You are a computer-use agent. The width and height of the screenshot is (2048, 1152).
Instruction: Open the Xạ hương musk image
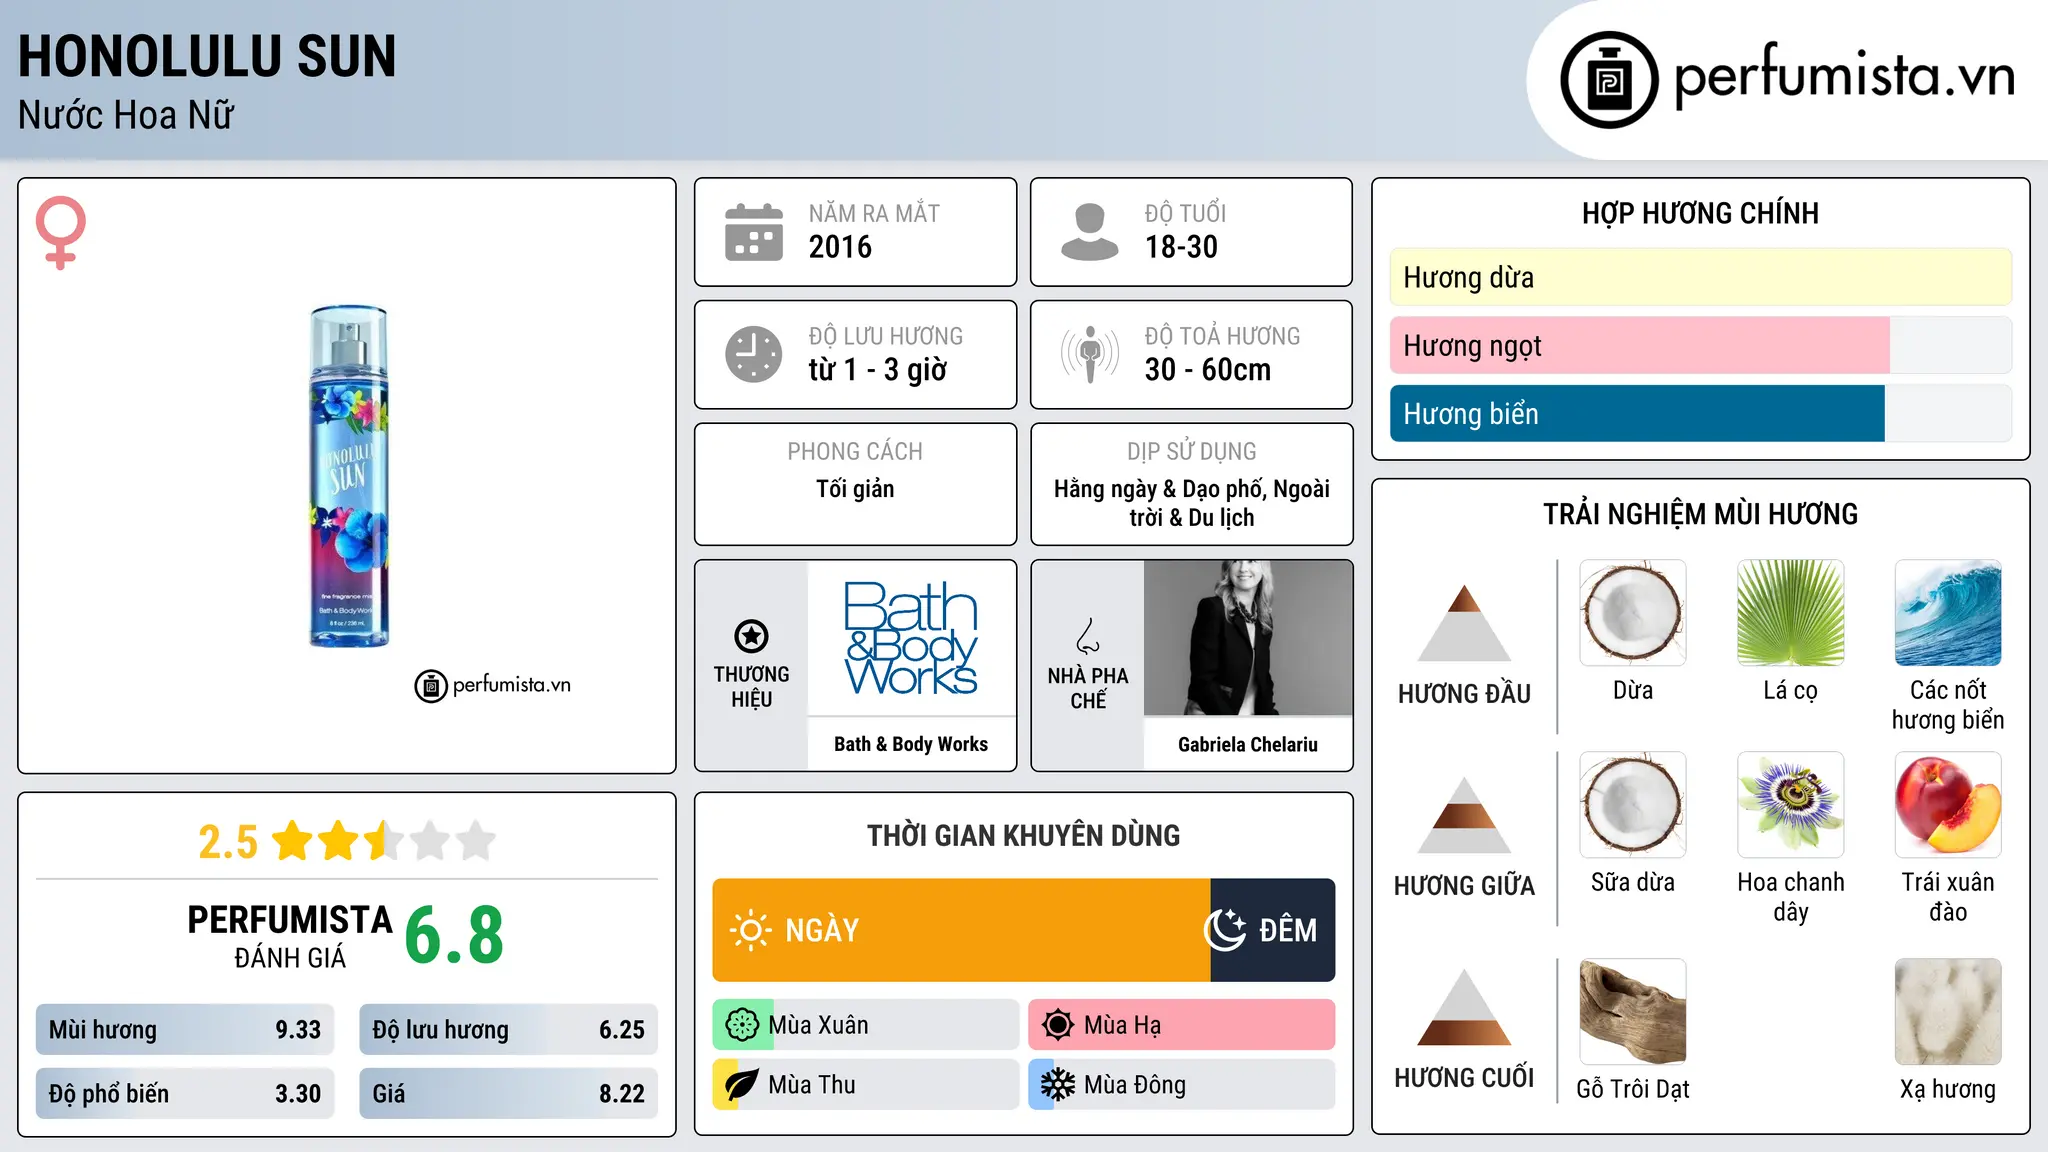pos(1948,1012)
